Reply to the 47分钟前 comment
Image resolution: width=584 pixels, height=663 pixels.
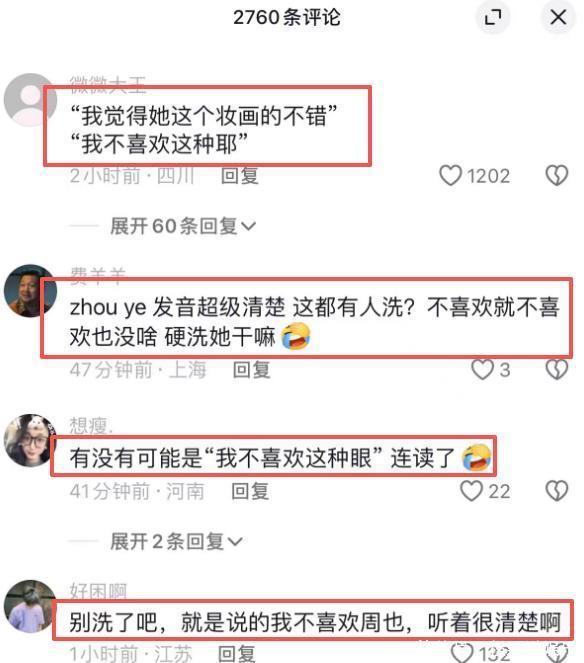point(252,370)
